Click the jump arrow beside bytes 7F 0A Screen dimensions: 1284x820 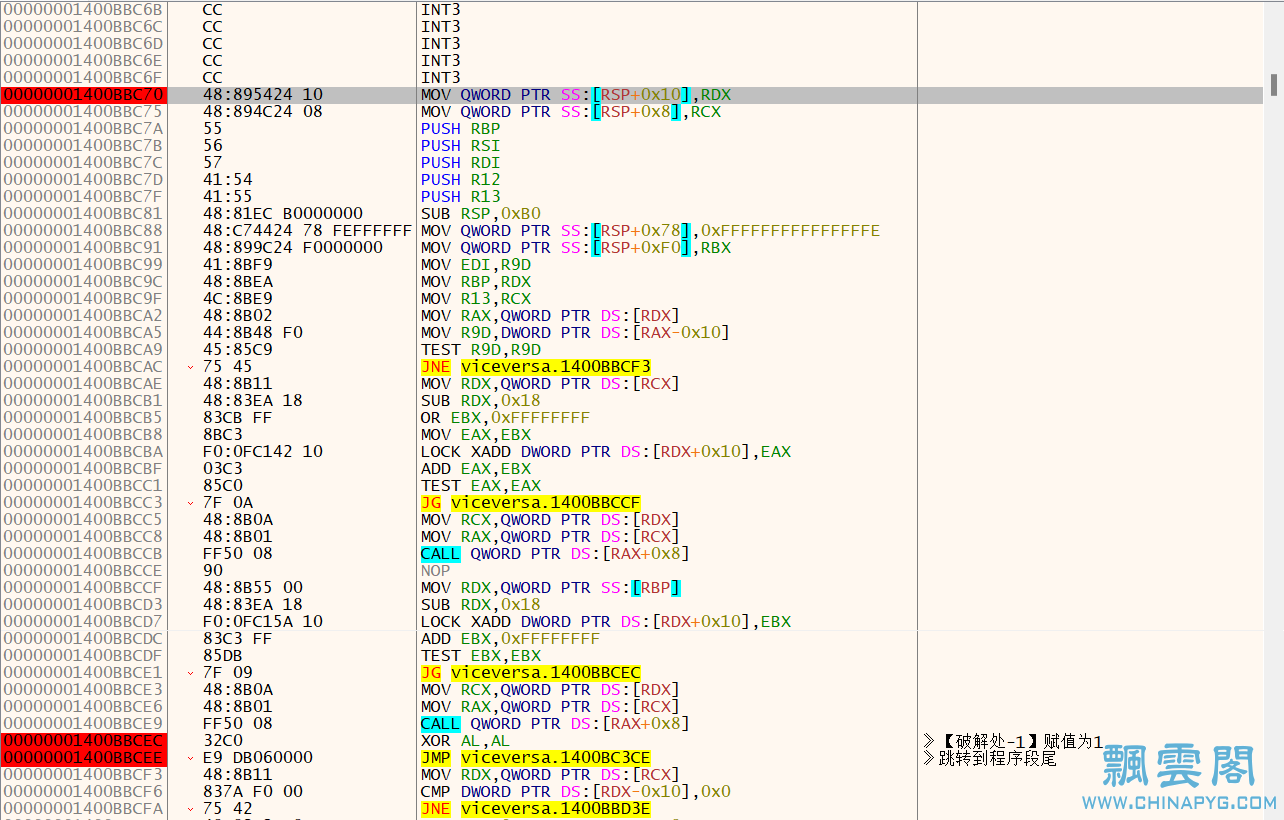pyautogui.click(x=191, y=503)
